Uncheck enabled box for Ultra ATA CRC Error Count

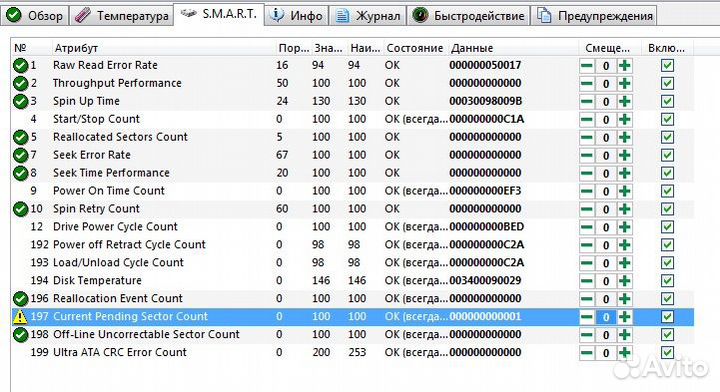[x=667, y=353]
